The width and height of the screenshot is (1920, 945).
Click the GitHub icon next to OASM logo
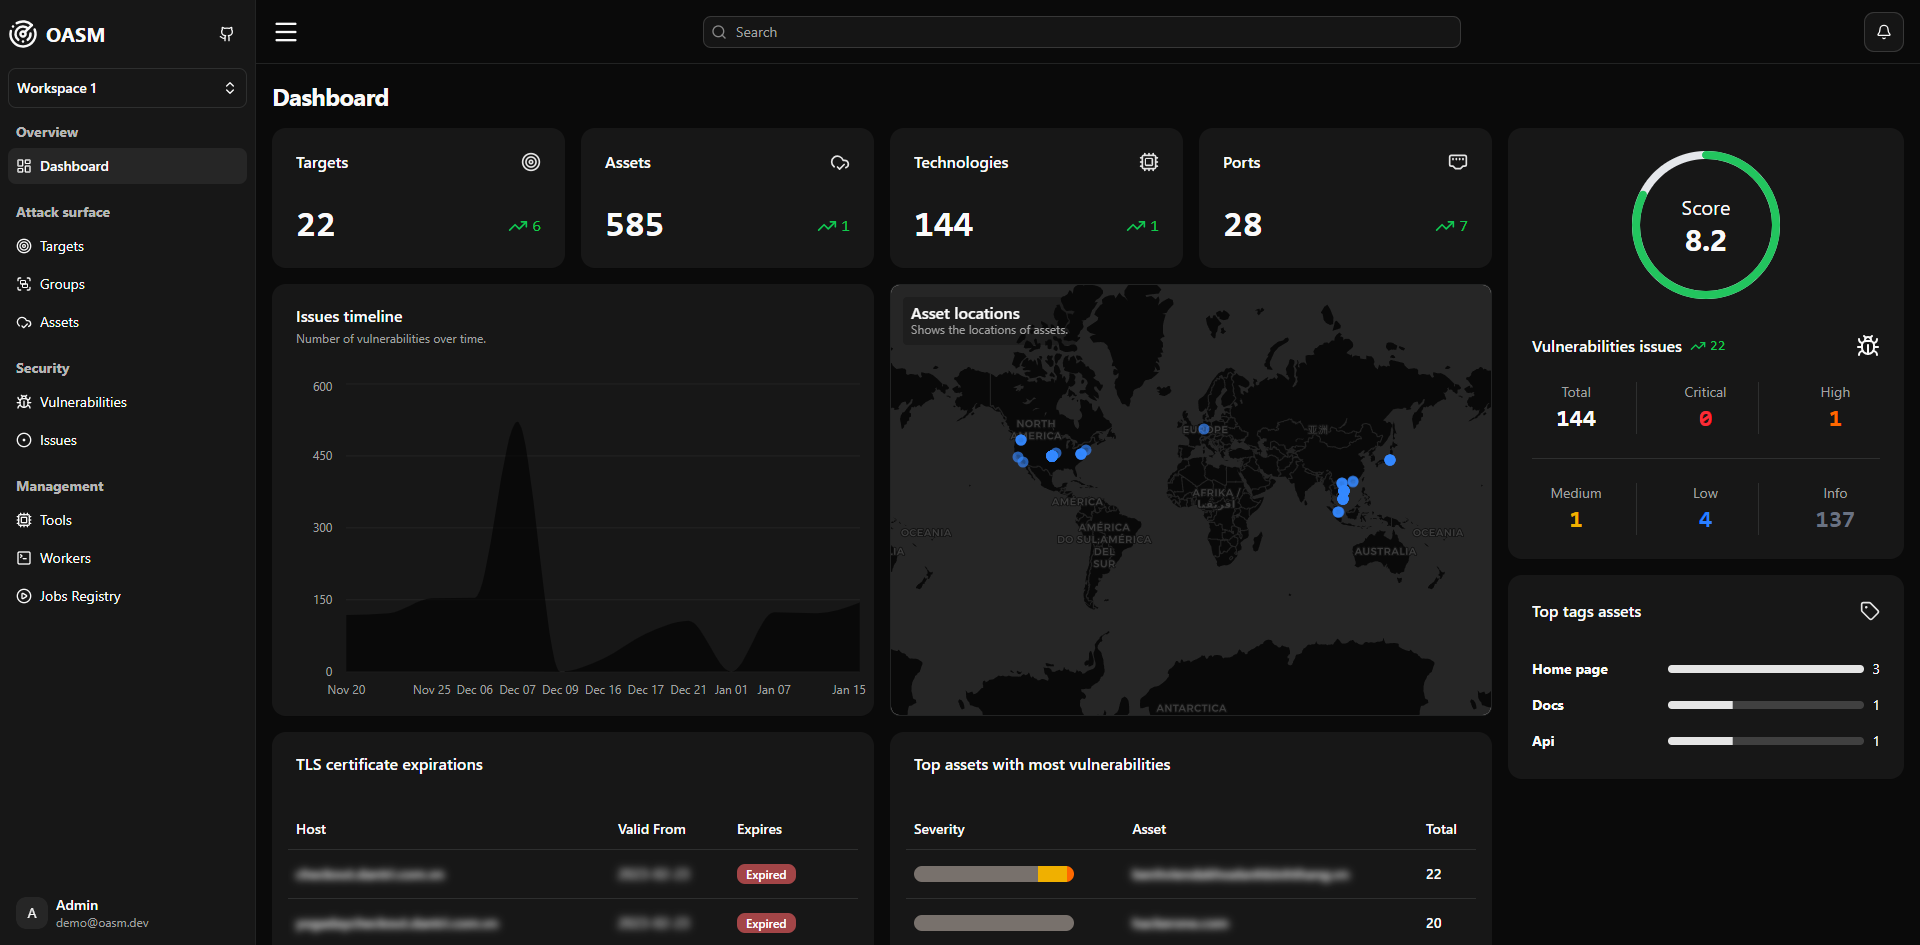[x=226, y=33]
